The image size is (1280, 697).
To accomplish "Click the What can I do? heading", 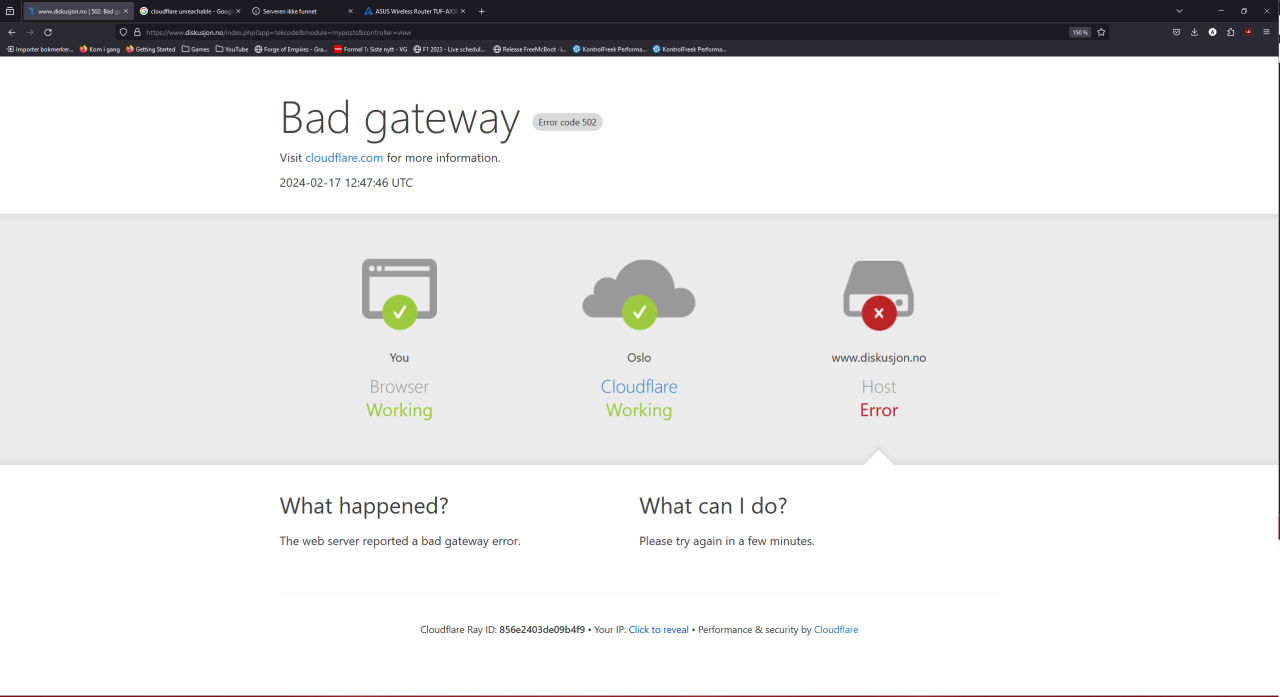I will (713, 506).
